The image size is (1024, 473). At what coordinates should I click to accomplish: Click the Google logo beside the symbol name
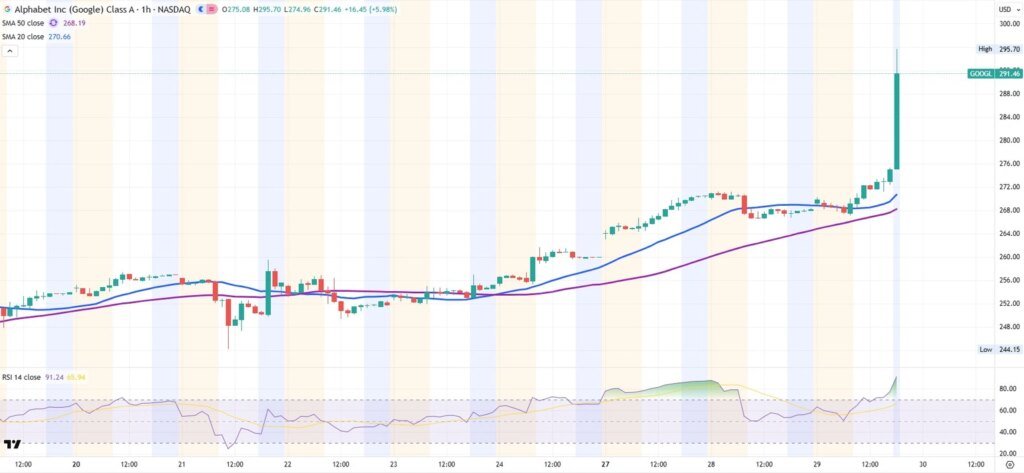8,8
